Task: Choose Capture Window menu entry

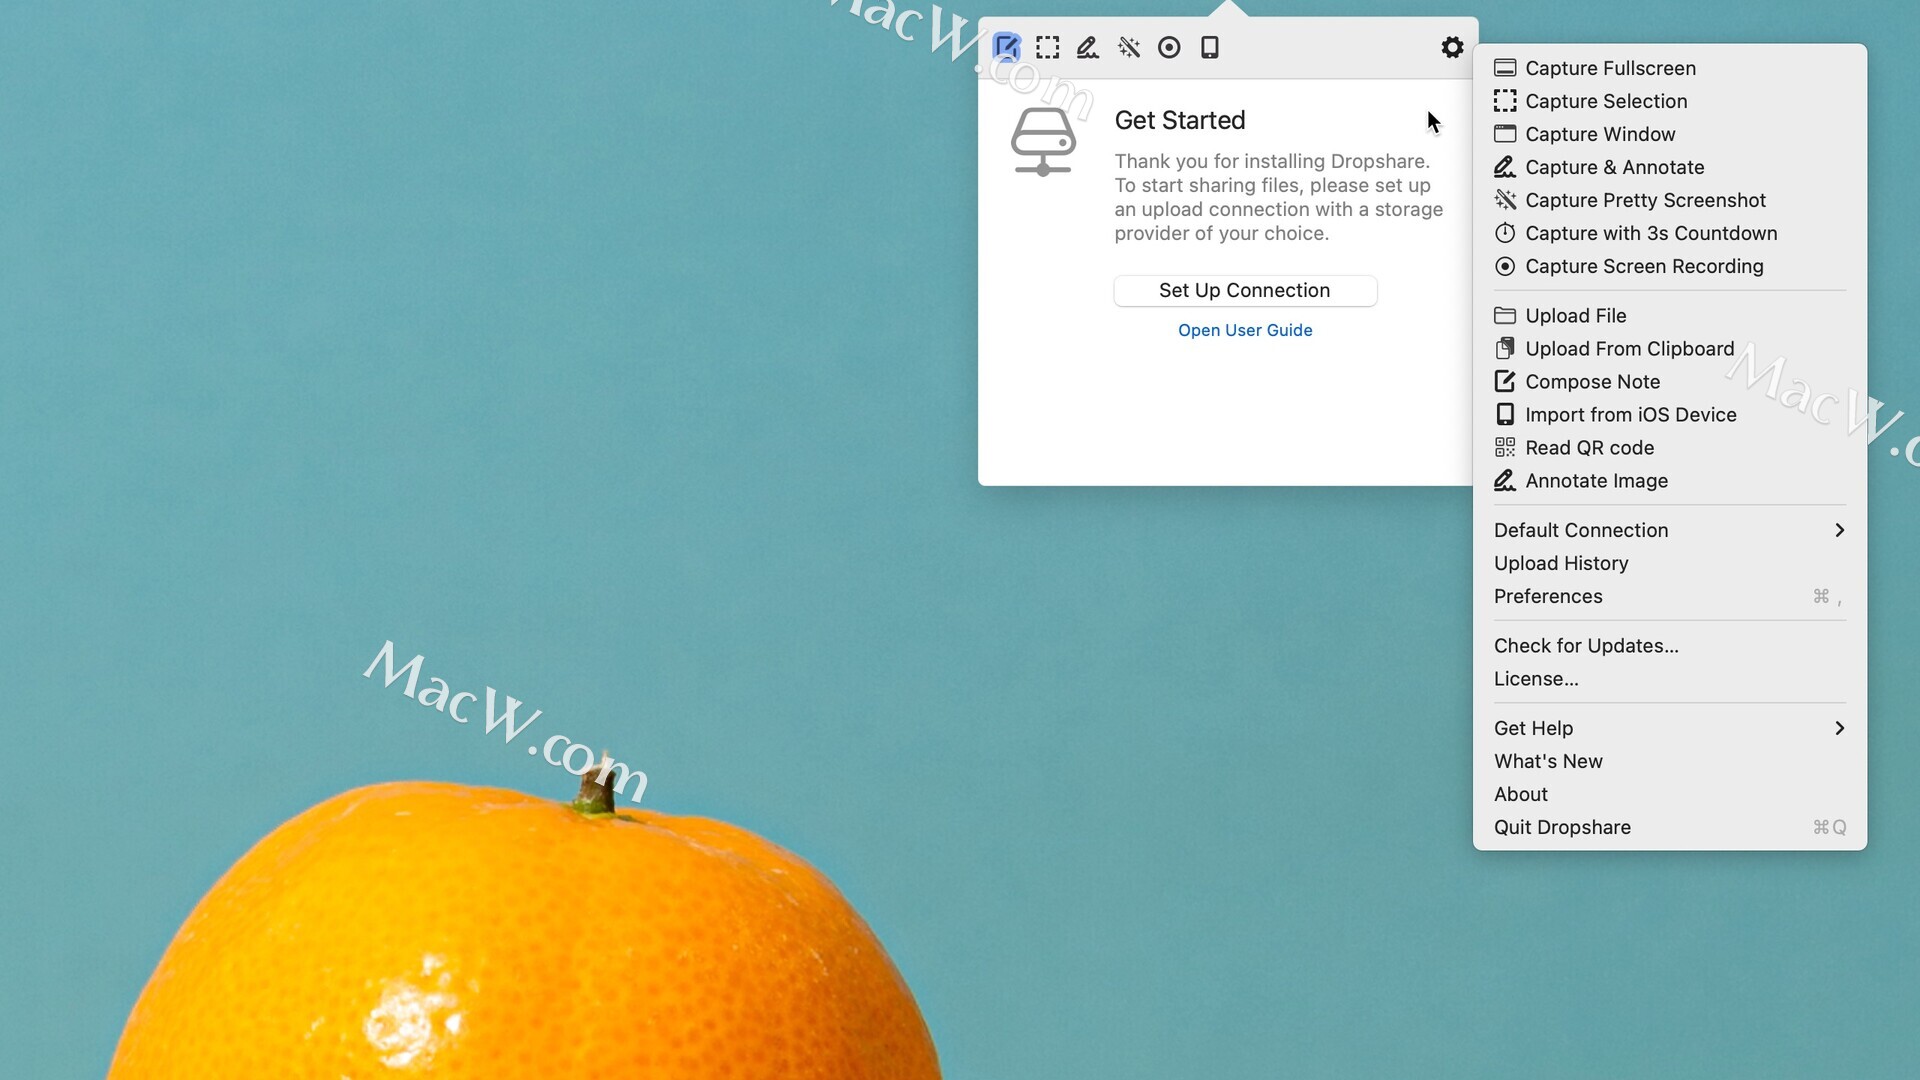Action: click(1670, 134)
